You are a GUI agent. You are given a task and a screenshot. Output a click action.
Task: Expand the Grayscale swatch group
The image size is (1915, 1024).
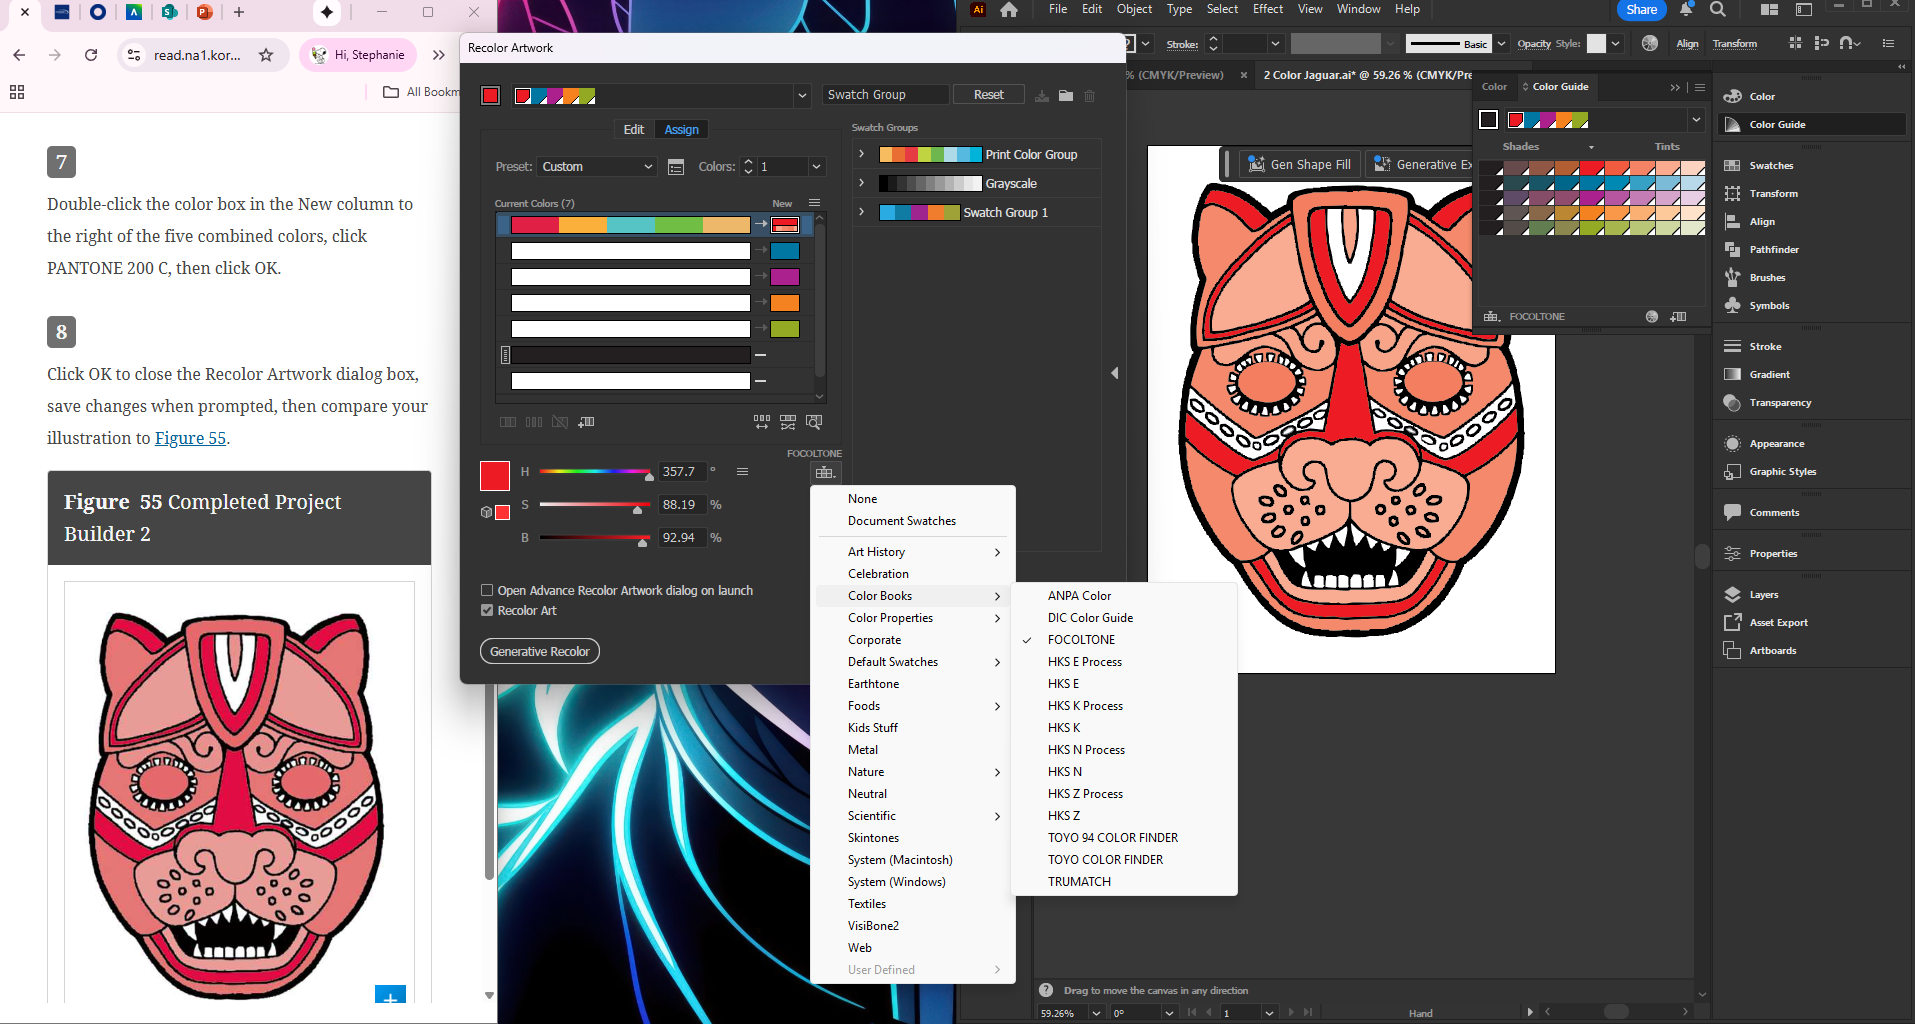point(862,184)
